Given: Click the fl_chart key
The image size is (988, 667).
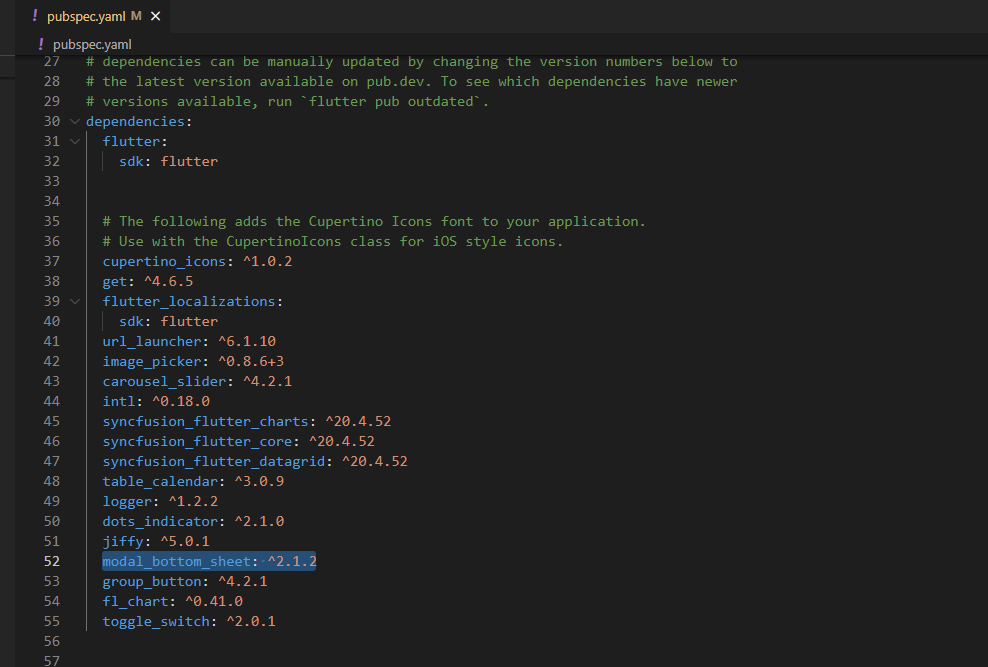Looking at the screenshot, I should coord(135,601).
